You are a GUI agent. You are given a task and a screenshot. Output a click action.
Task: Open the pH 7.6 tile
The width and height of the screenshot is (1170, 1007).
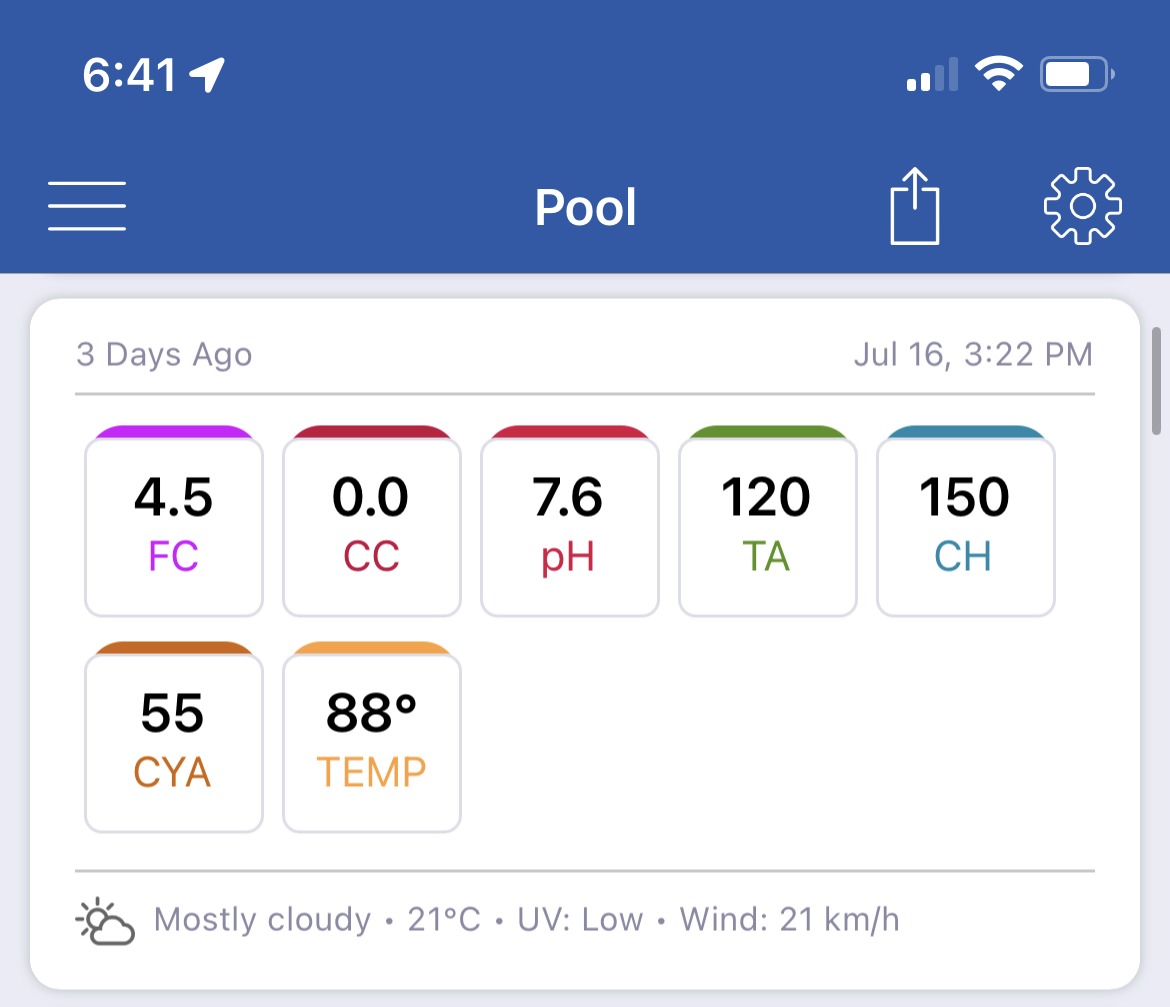tap(570, 521)
